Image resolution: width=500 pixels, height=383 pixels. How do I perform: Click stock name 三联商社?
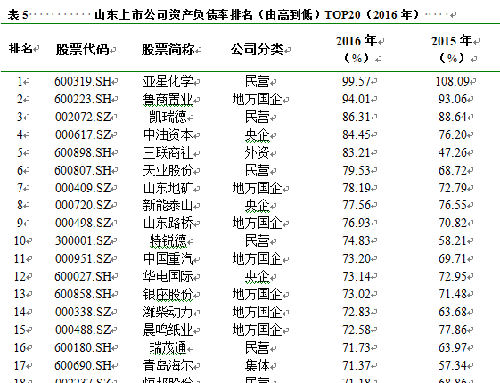point(168,153)
